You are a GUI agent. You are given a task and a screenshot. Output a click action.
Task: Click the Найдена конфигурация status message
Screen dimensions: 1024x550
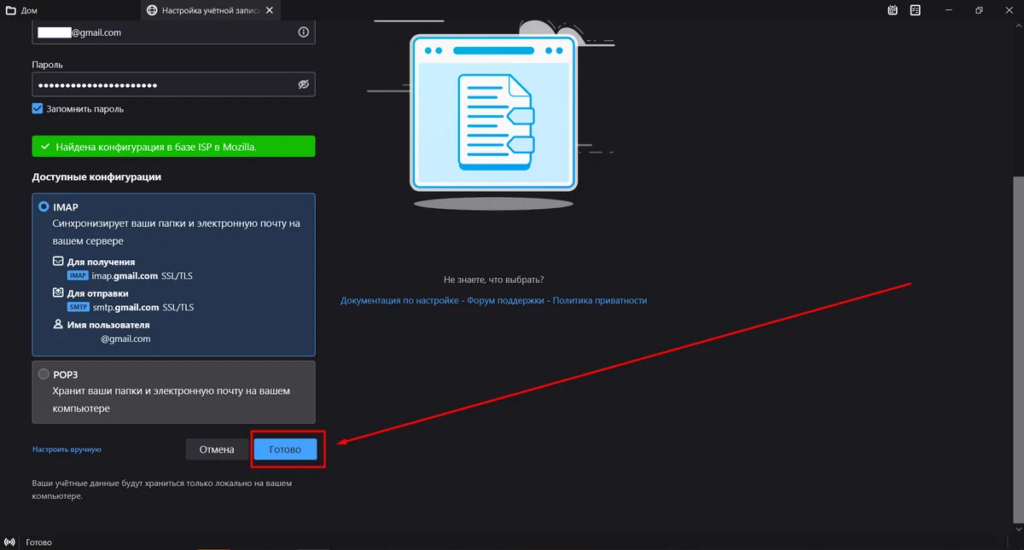coord(173,146)
